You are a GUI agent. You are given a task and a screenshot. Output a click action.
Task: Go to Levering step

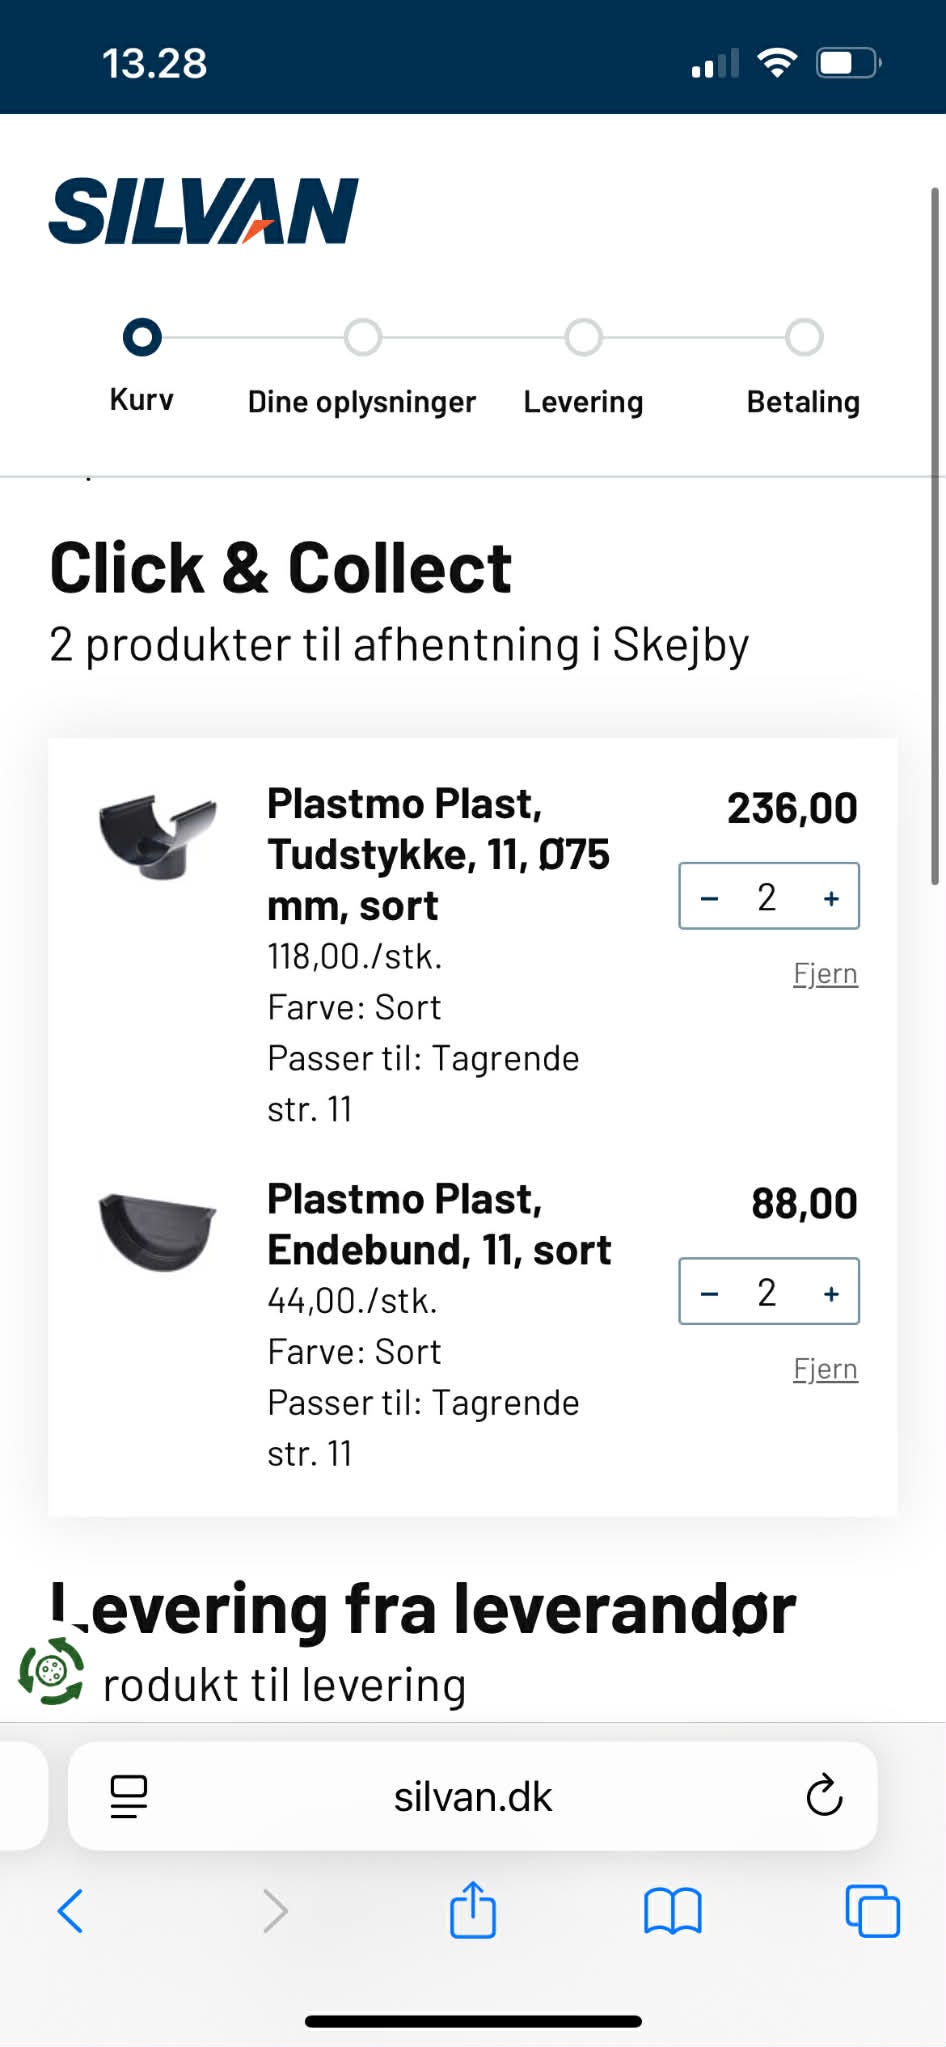click(583, 338)
